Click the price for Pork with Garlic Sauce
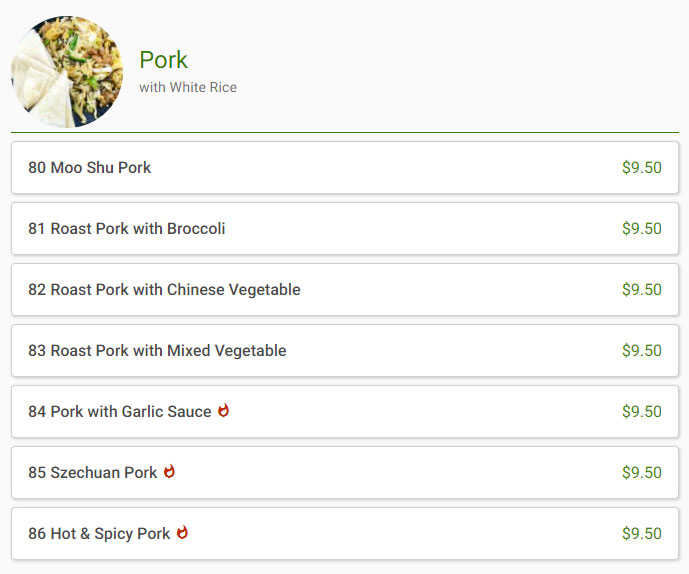Image resolution: width=689 pixels, height=574 pixels. pyautogui.click(x=642, y=411)
